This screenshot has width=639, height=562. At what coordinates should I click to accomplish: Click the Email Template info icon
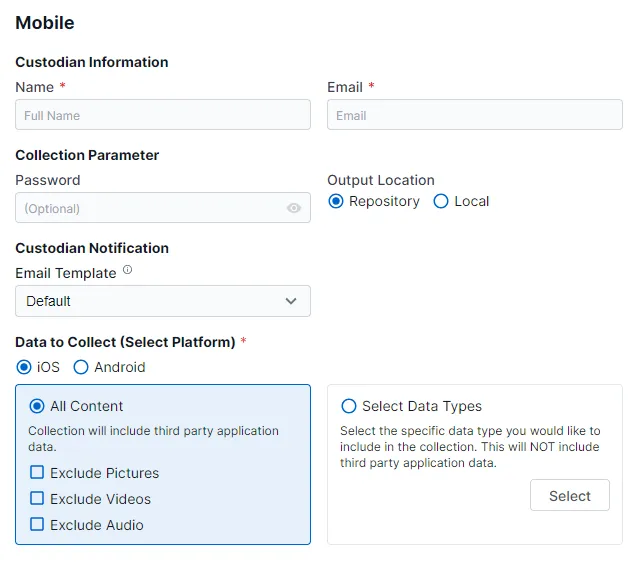tap(127, 271)
